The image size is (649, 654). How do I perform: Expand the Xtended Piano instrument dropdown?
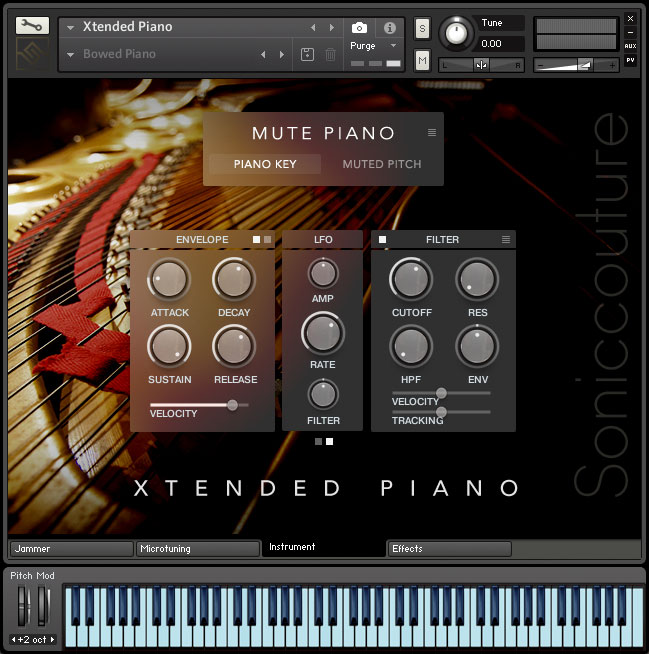(x=70, y=28)
